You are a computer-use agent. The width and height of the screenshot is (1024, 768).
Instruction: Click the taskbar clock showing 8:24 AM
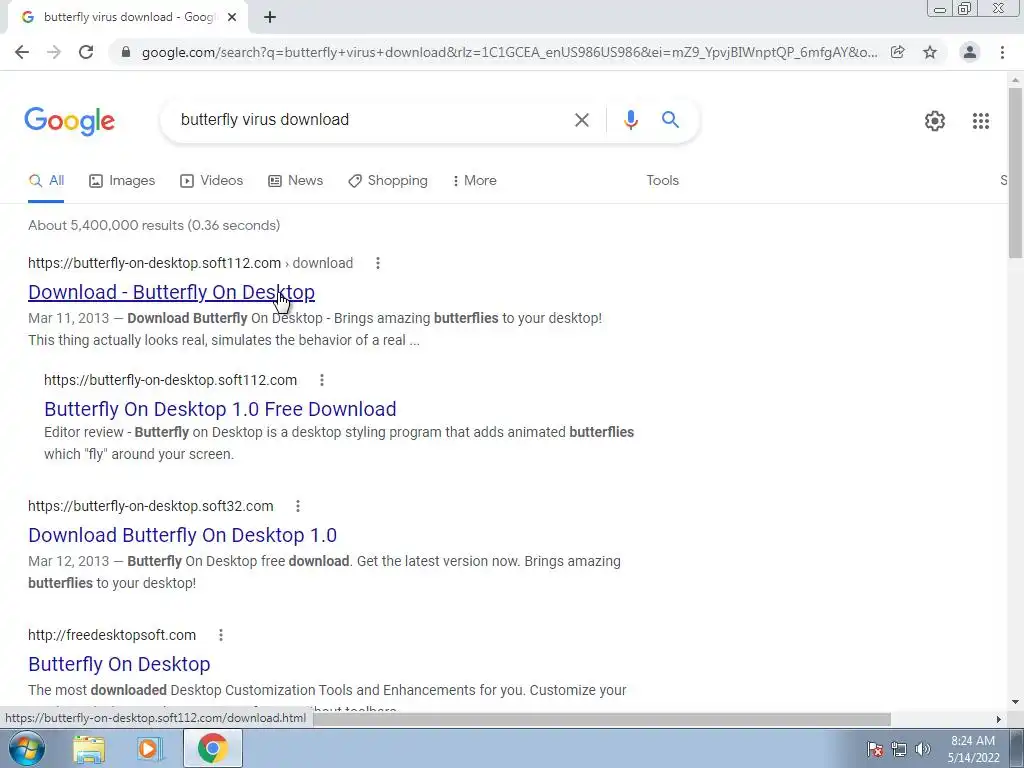tap(973, 749)
